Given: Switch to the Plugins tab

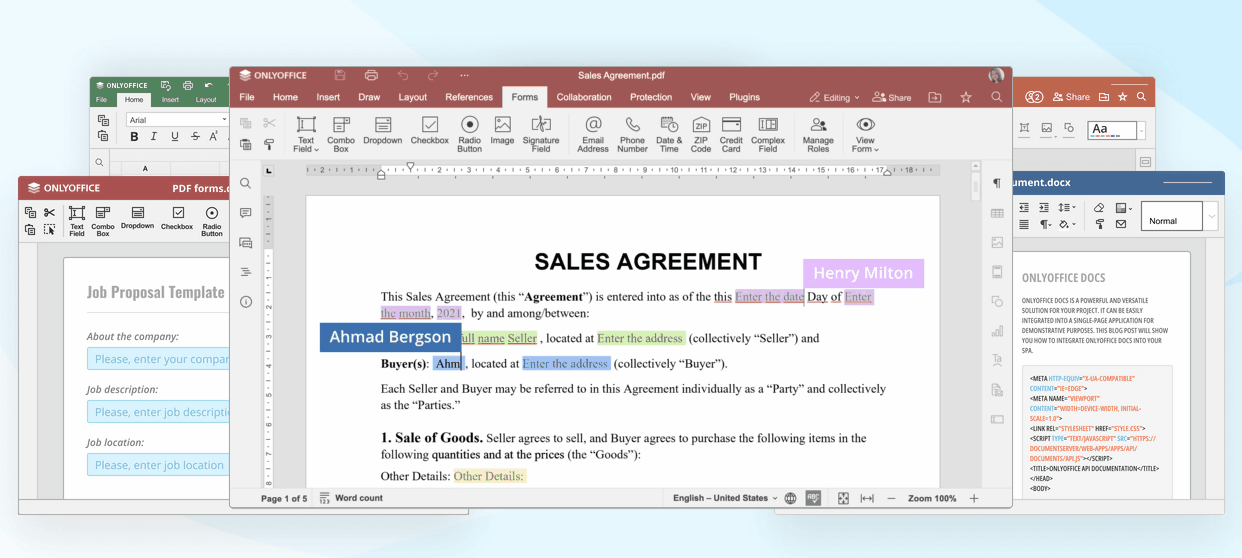Looking at the screenshot, I should [x=745, y=97].
